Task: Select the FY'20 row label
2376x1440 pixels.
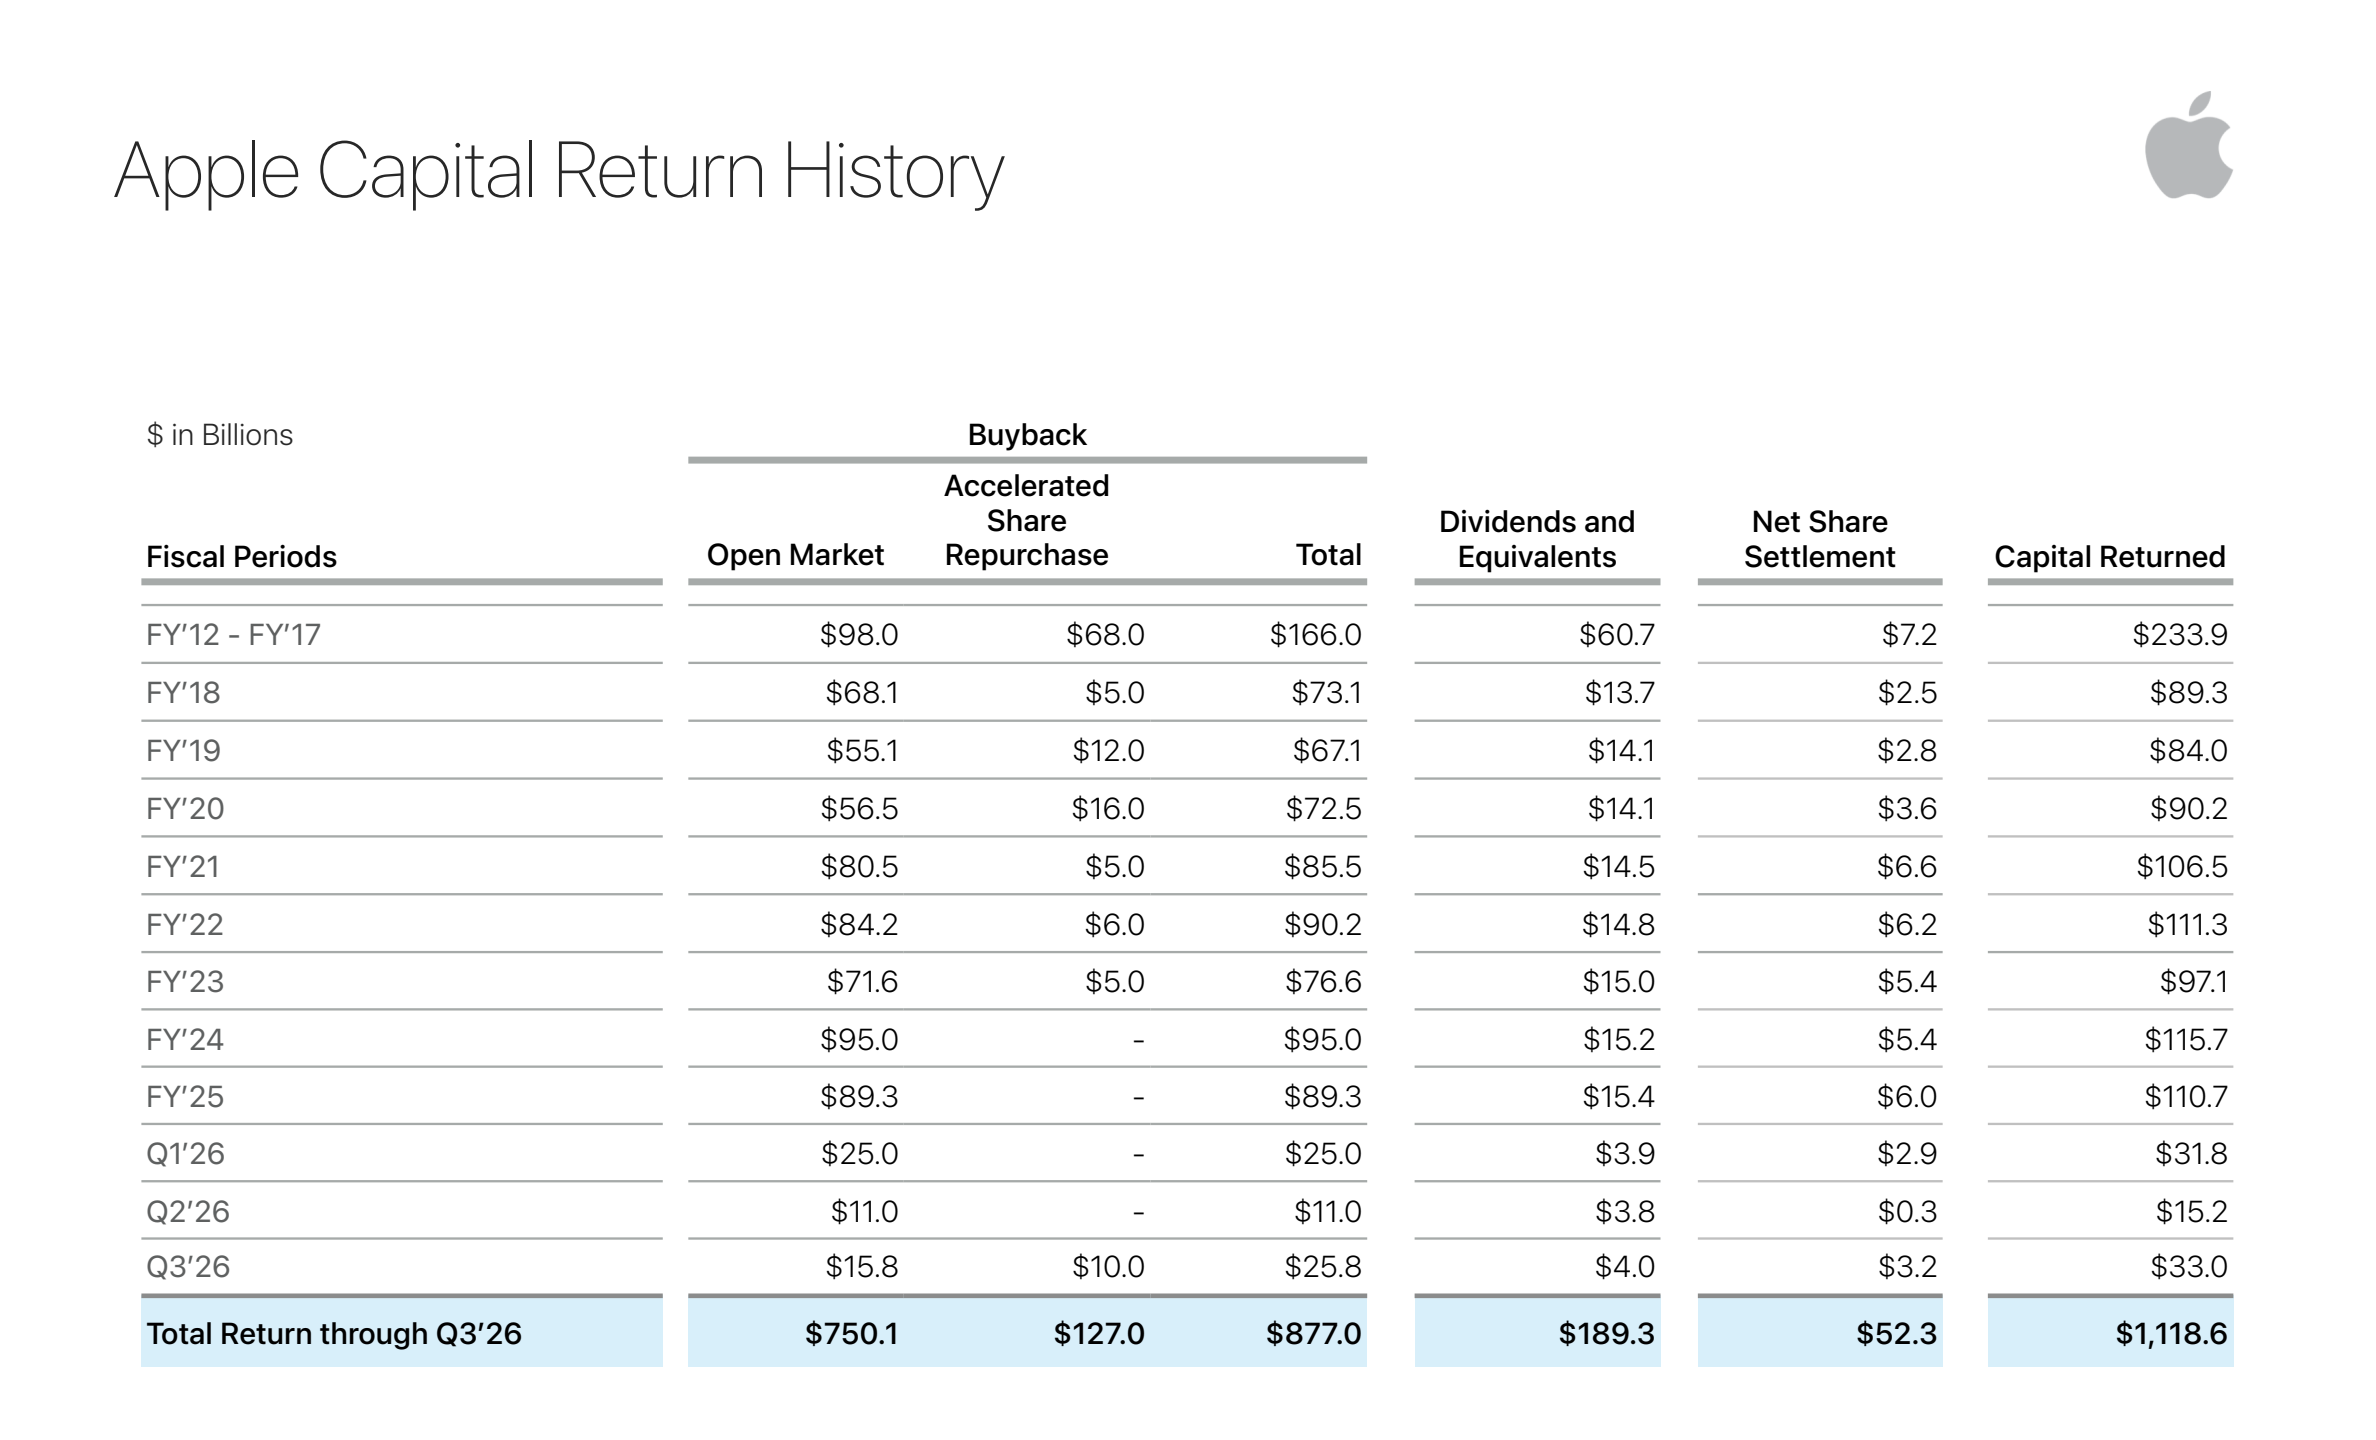Action: coord(185,809)
